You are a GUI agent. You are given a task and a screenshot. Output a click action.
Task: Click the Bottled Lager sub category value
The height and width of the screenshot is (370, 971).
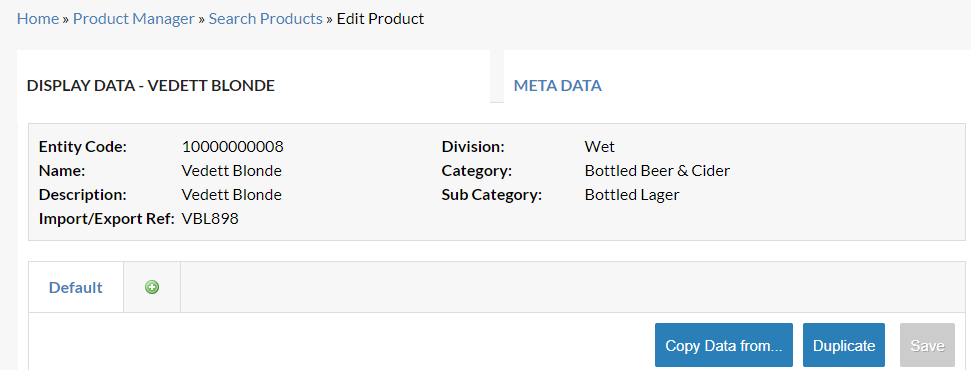pyautogui.click(x=632, y=195)
